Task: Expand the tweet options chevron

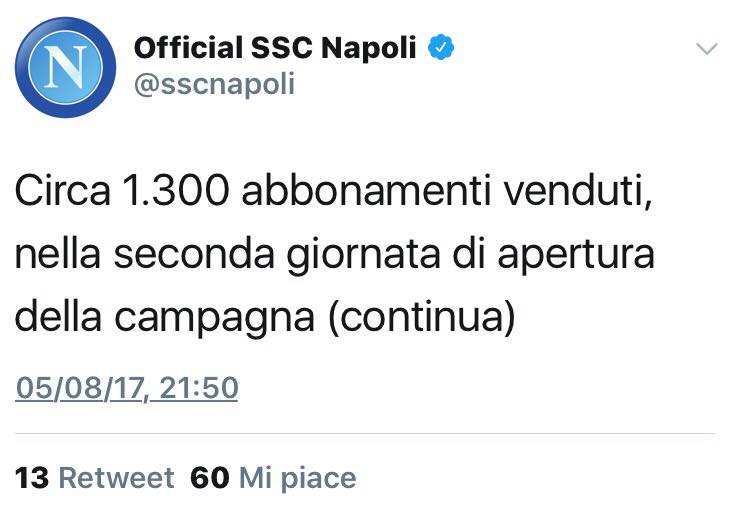Action: [706, 48]
